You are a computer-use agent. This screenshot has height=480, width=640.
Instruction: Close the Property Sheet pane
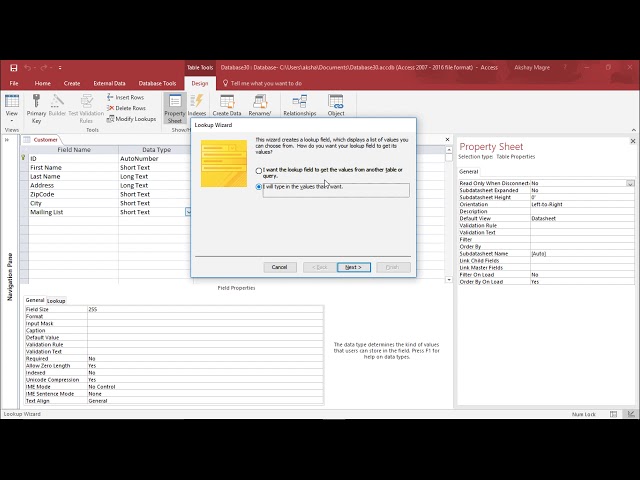click(x=633, y=141)
